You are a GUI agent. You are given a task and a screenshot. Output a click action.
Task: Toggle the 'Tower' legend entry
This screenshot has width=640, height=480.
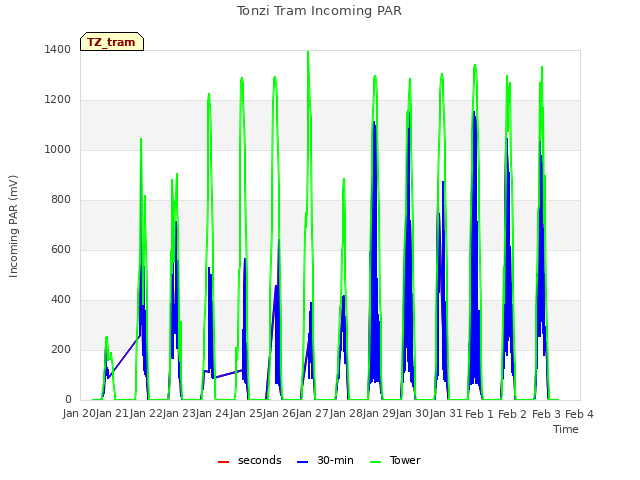click(x=395, y=460)
